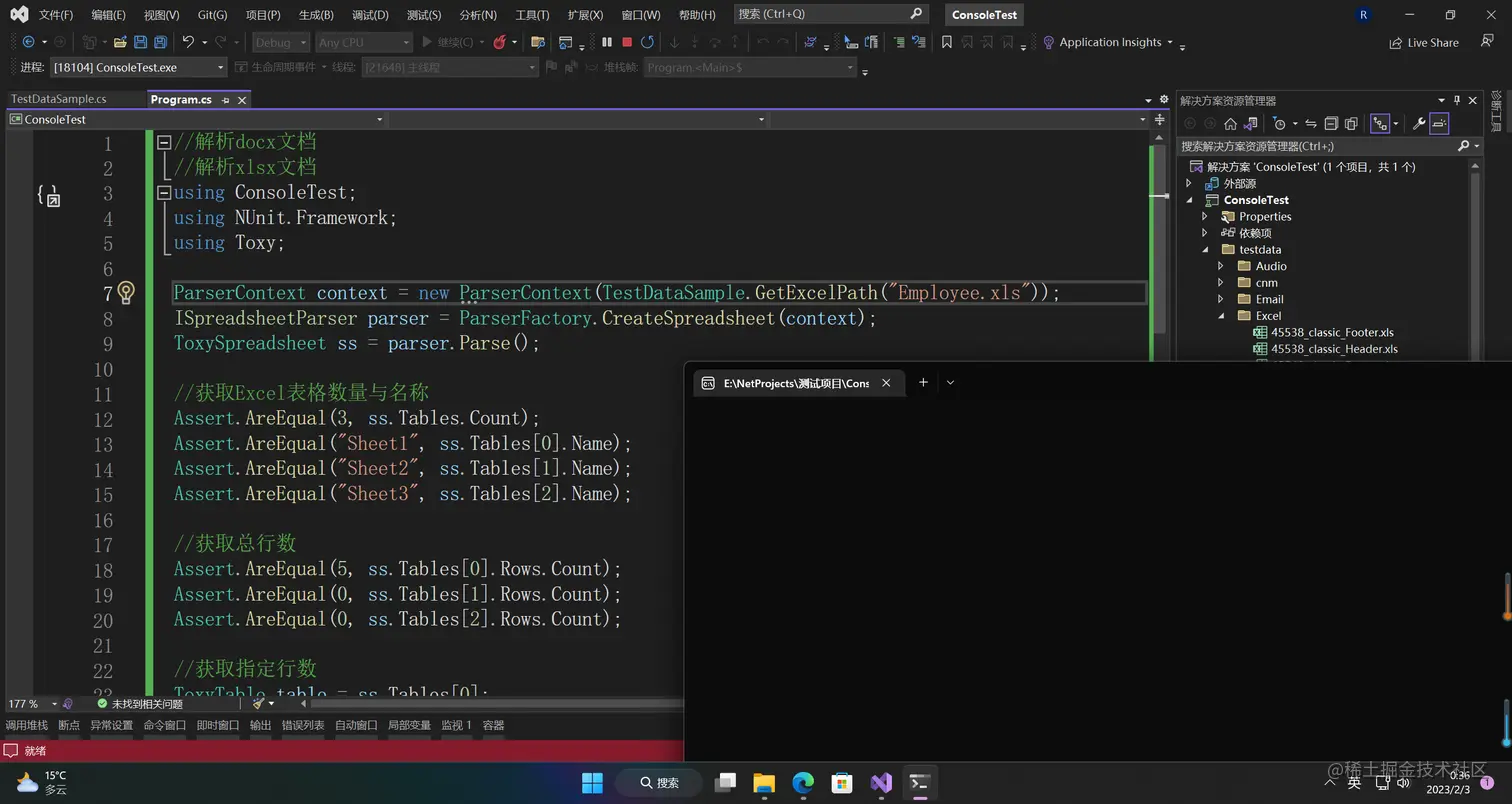This screenshot has height=804, width=1512.
Task: Toggle Show All Files in Solution Explorer
Action: pos(1351,123)
